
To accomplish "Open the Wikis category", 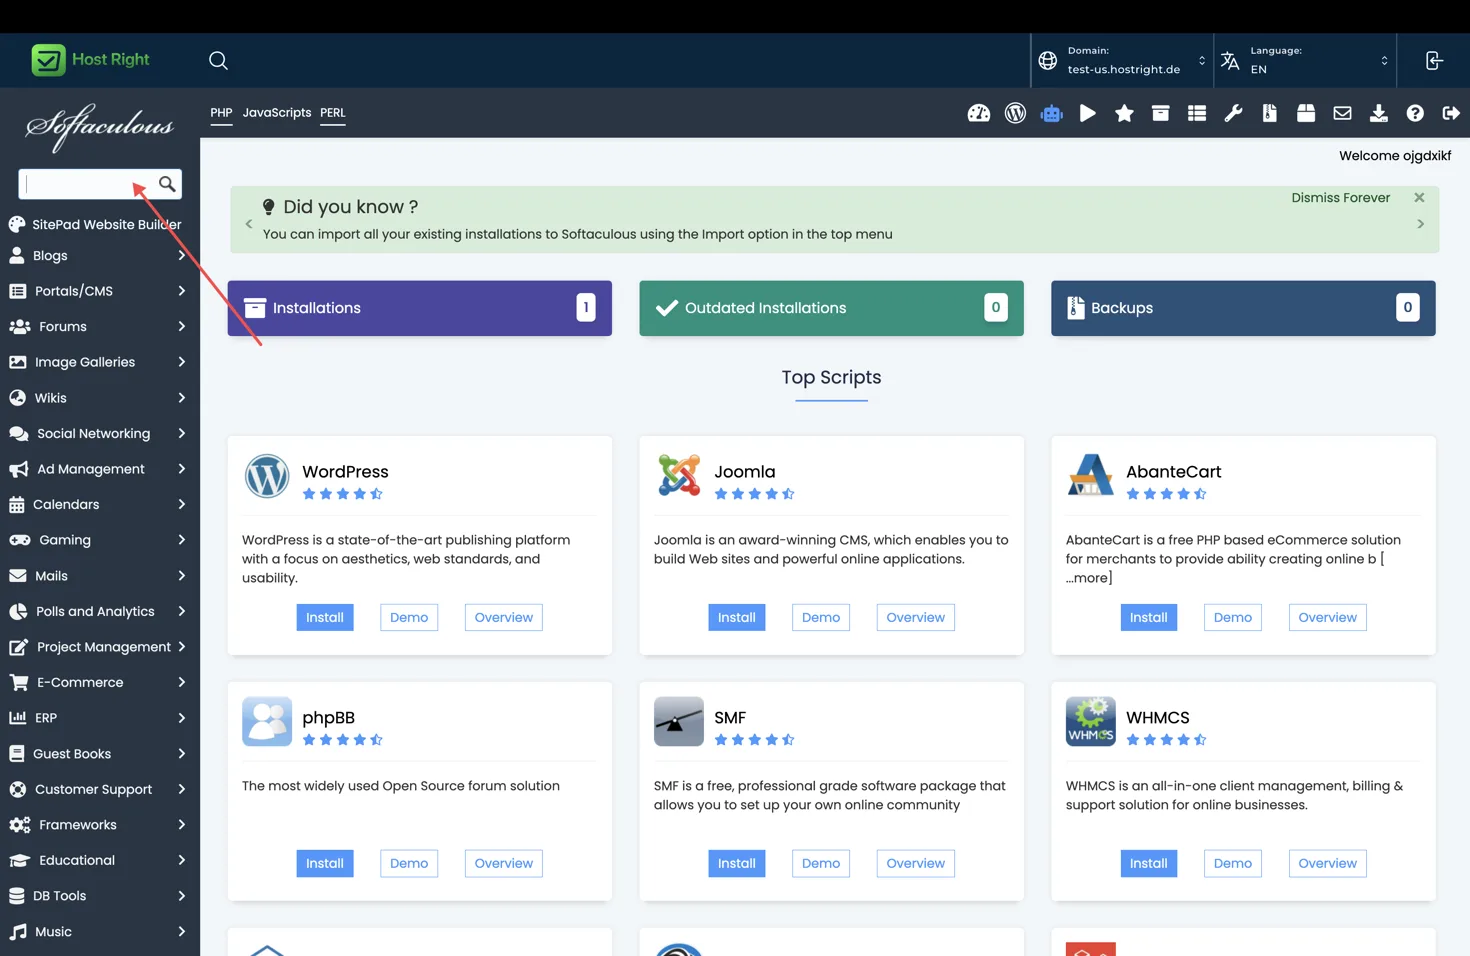I will coord(98,398).
